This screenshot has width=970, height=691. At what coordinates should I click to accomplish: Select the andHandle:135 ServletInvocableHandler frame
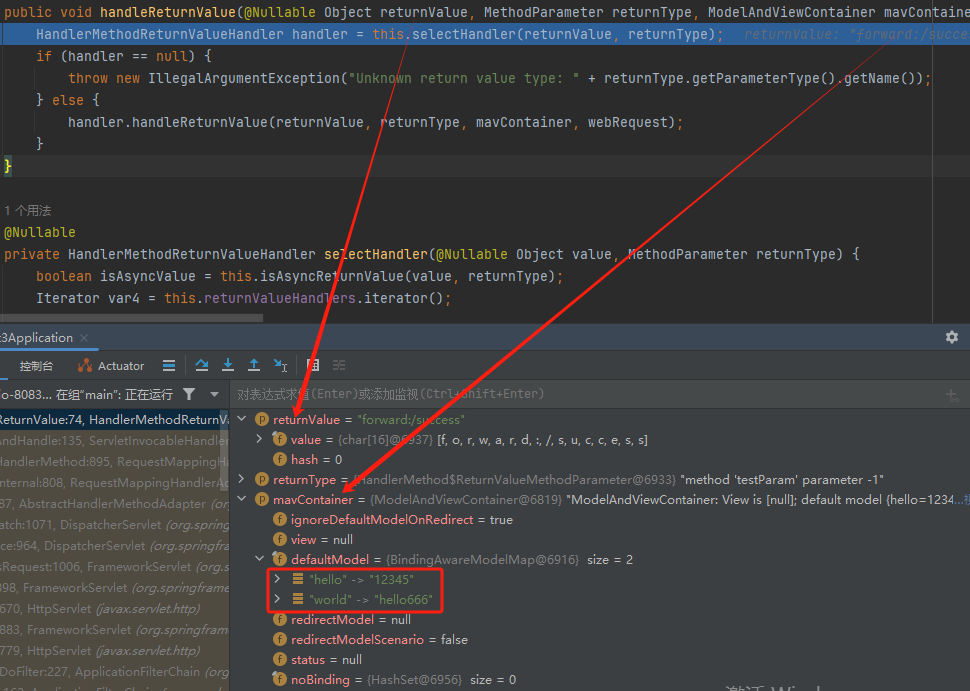click(x=114, y=440)
